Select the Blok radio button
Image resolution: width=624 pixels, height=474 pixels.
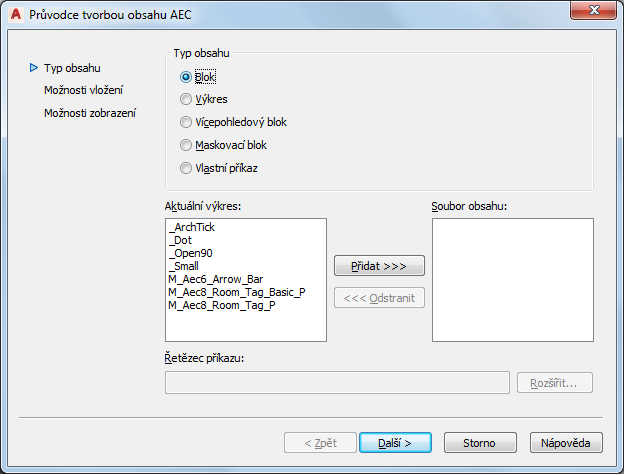point(185,76)
